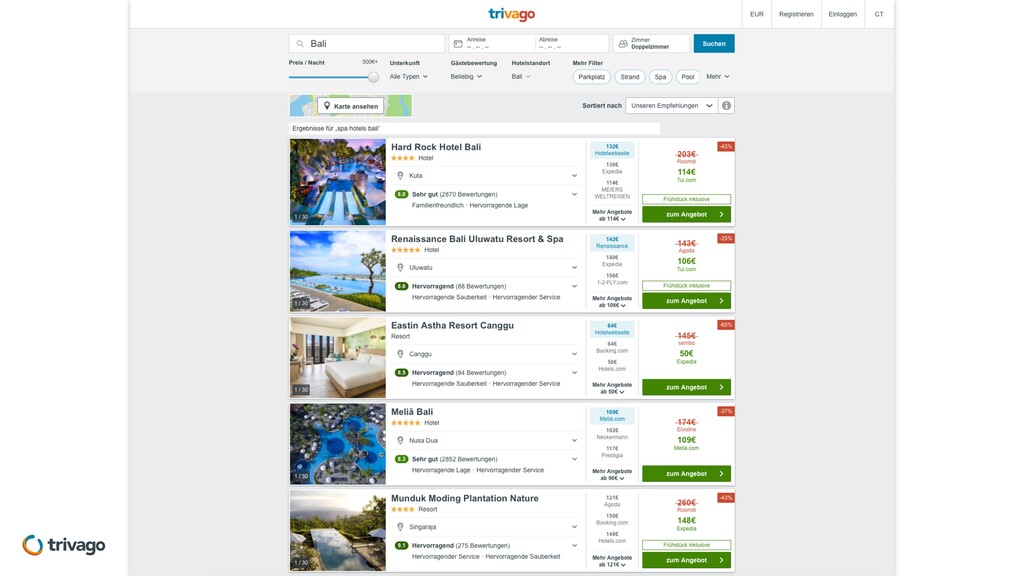Toggle the Parkplatz filter chip
The height and width of the screenshot is (576, 1024).
click(592, 77)
